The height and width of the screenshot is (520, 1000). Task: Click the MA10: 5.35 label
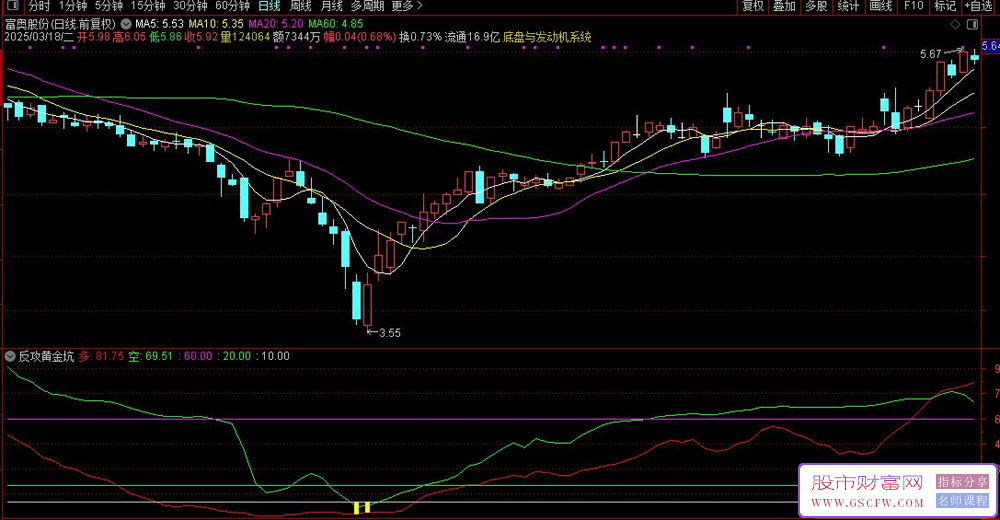[x=216, y=24]
